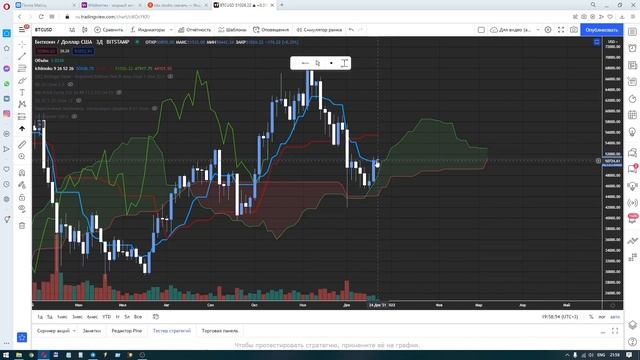
Task: Maximize the bottom panel
Action: coord(615,331)
